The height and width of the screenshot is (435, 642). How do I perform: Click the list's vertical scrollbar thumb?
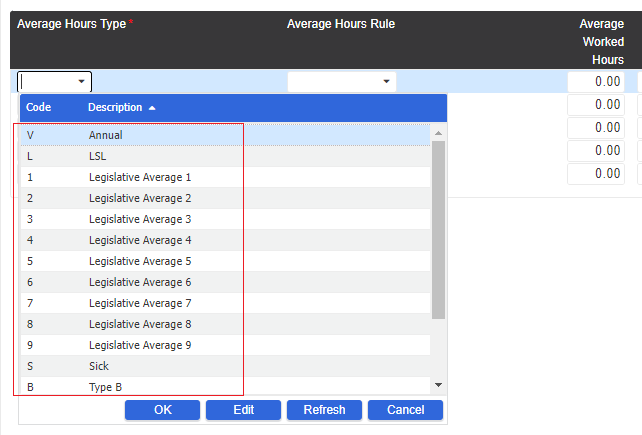[439, 230]
